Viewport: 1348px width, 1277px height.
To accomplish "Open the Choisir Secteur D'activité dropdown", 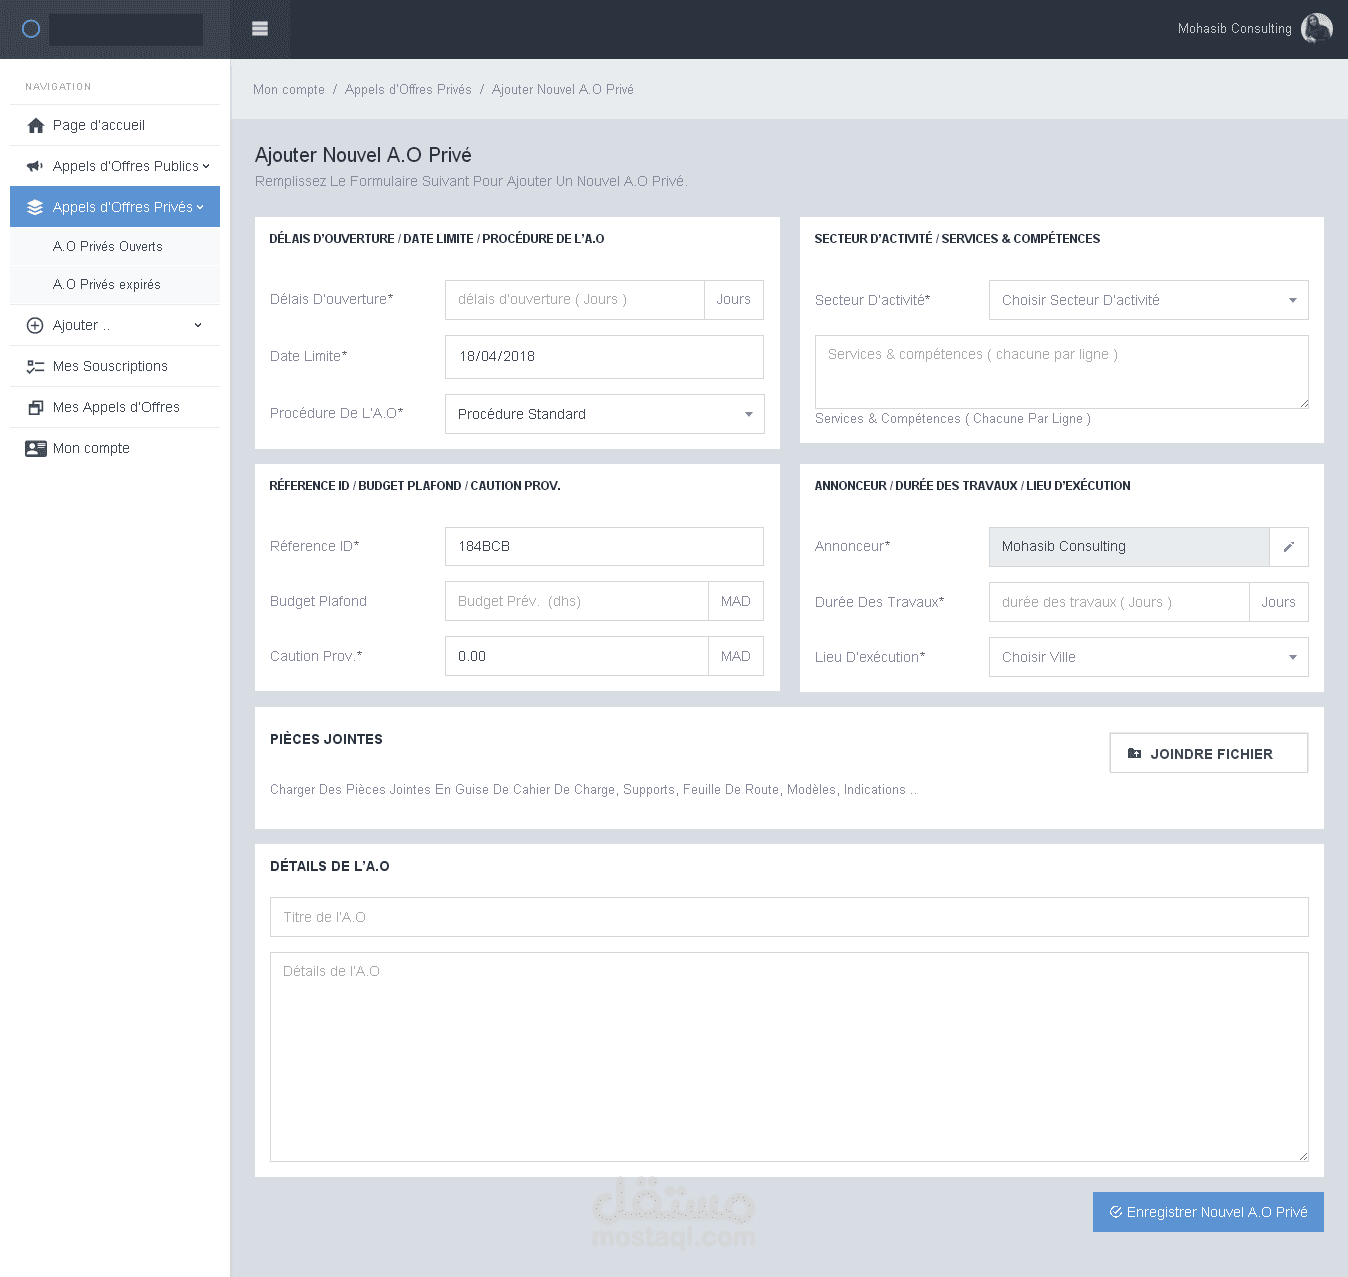I will click(1149, 300).
